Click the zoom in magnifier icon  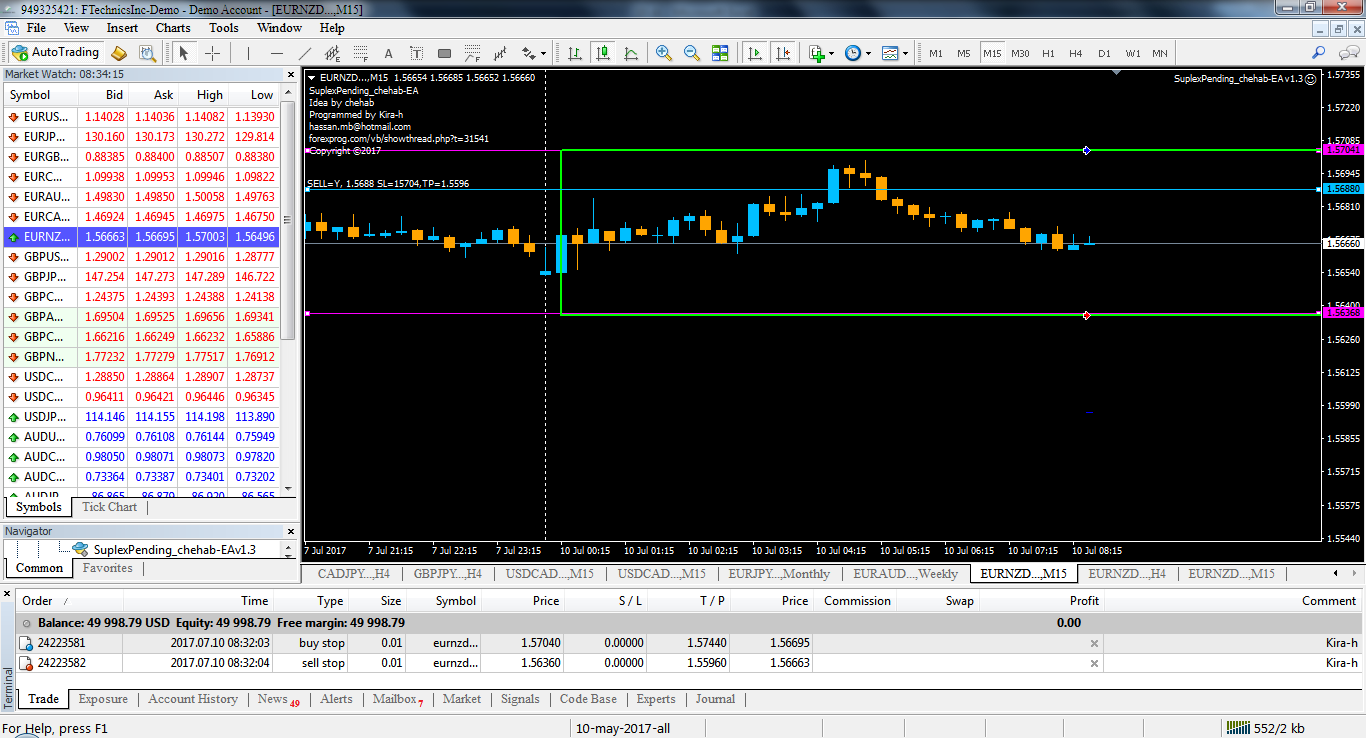(x=663, y=53)
